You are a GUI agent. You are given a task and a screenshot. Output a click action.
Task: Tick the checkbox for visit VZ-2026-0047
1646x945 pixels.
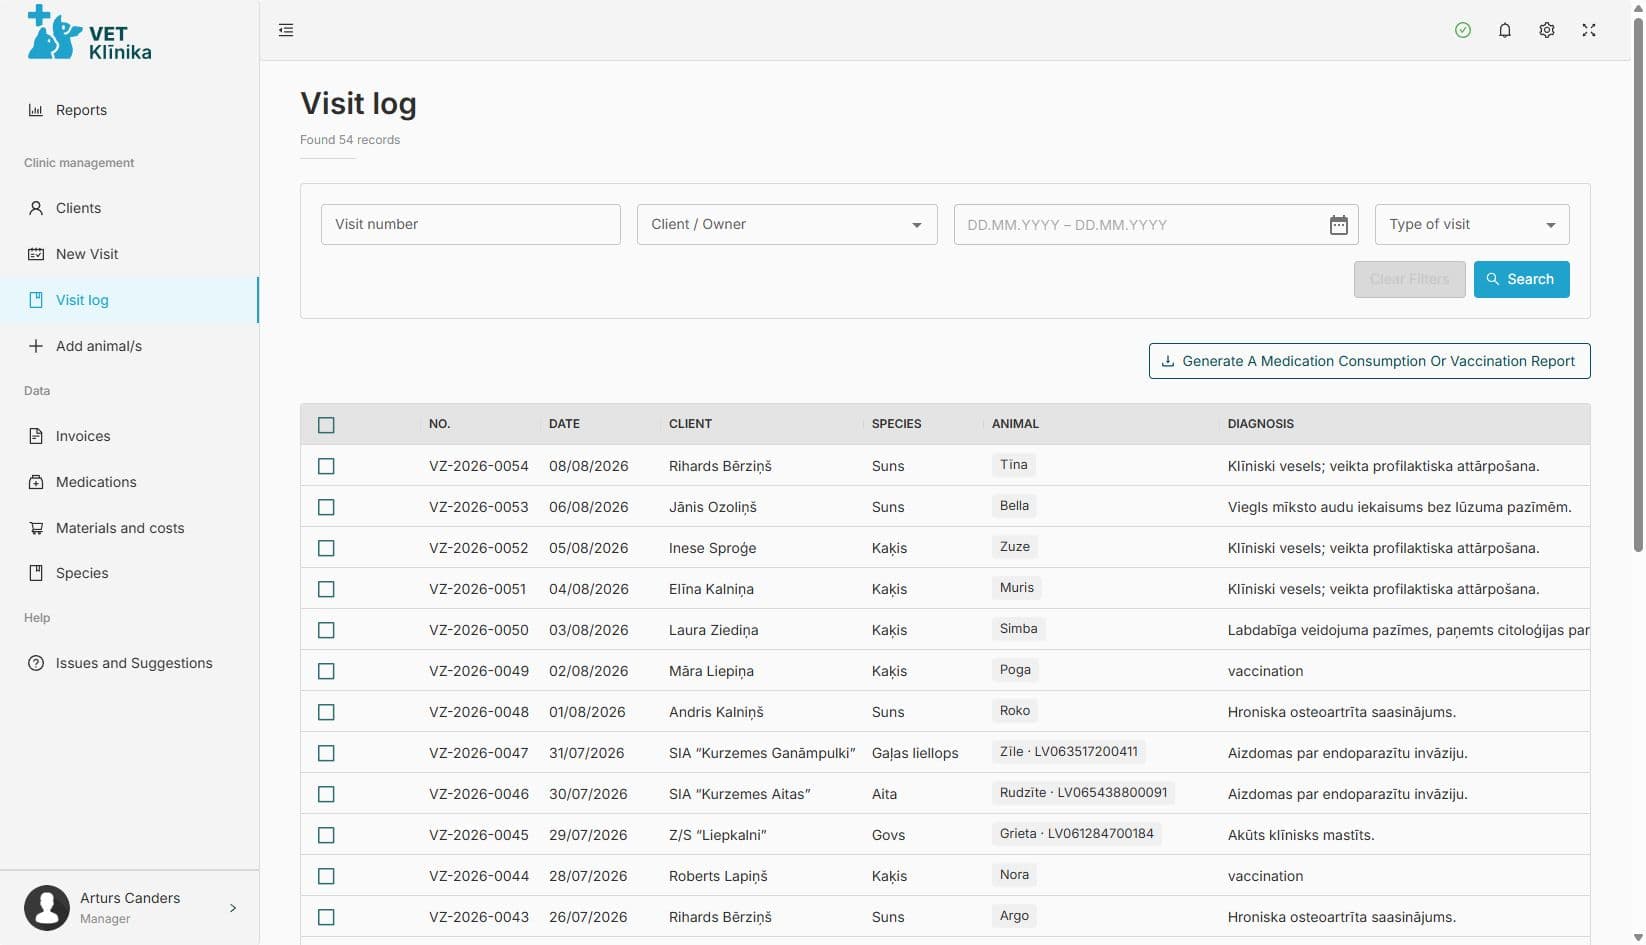coord(326,753)
